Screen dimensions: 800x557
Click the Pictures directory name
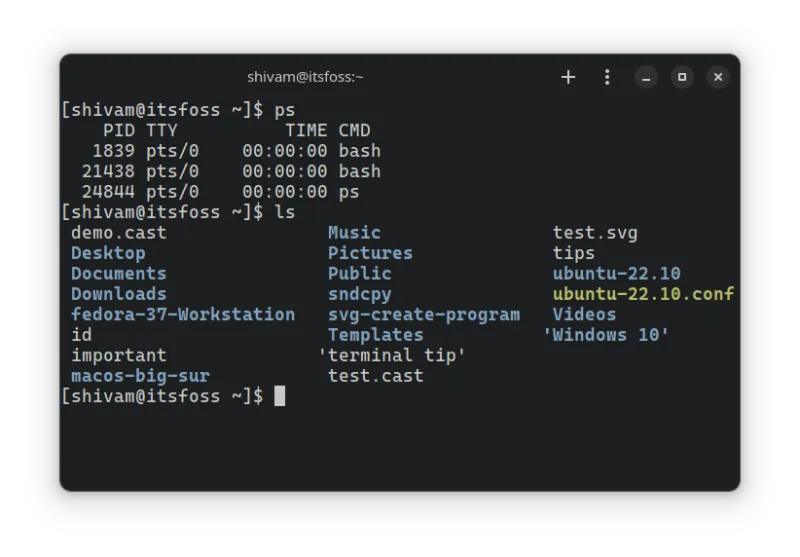pyautogui.click(x=370, y=254)
